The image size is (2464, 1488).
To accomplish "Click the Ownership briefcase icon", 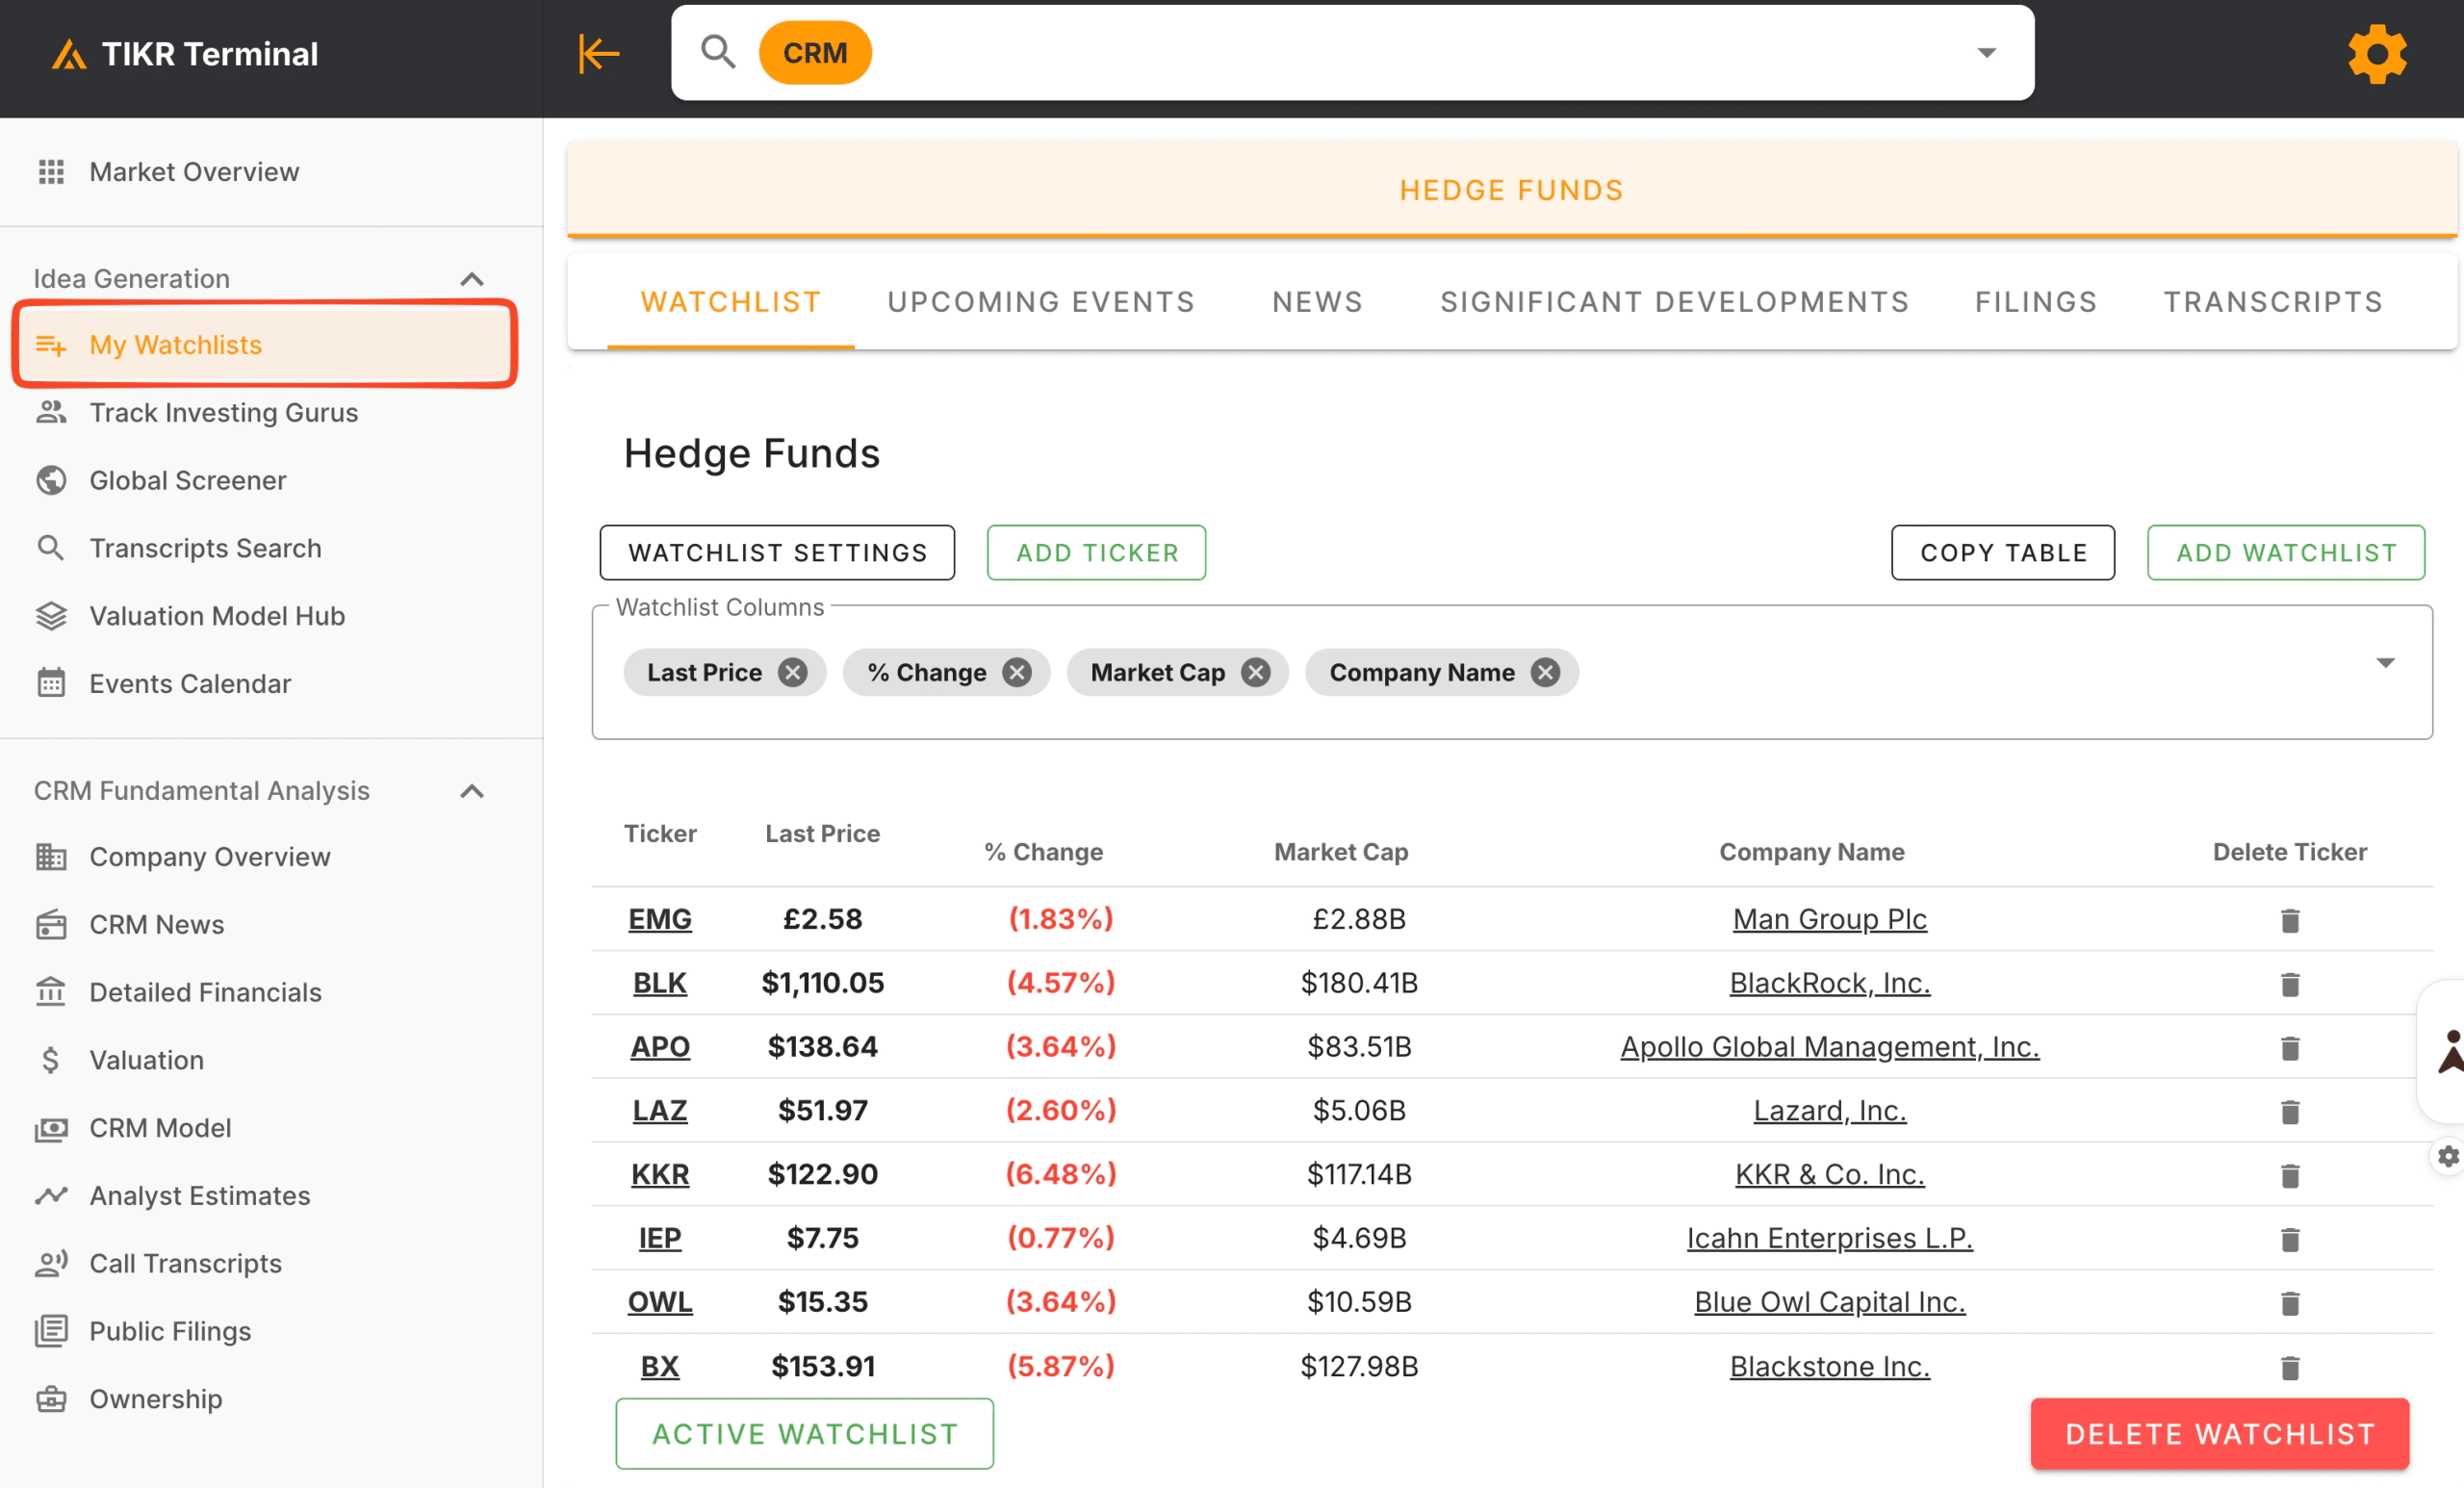I will [51, 1399].
